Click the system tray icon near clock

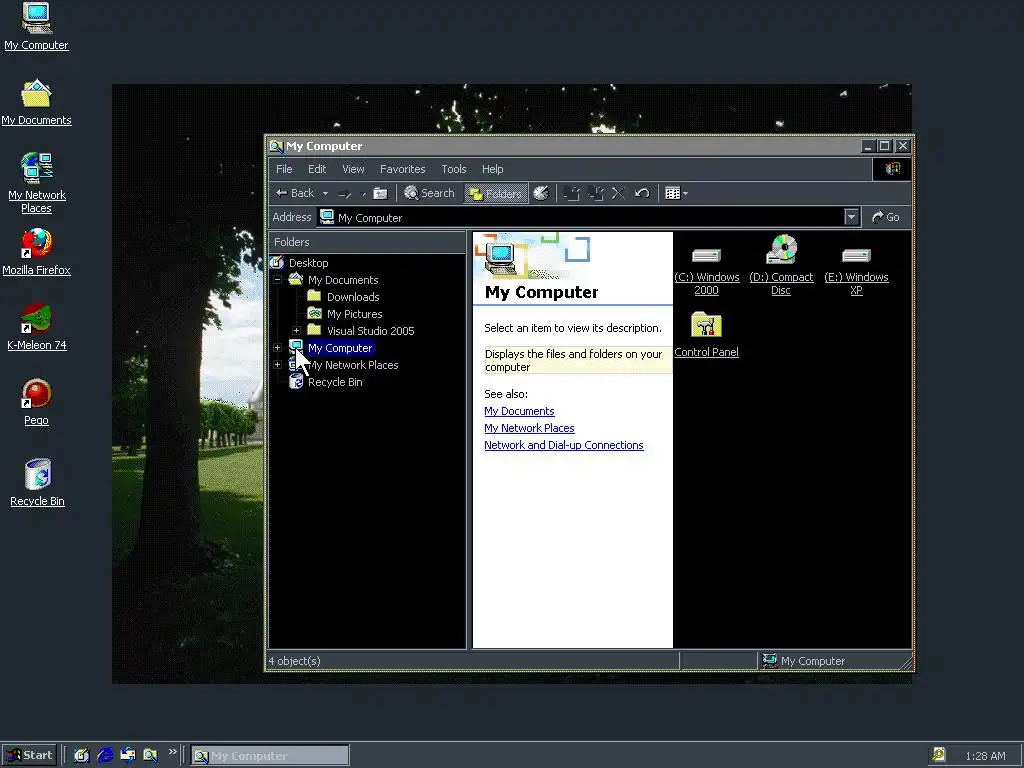[x=938, y=755]
